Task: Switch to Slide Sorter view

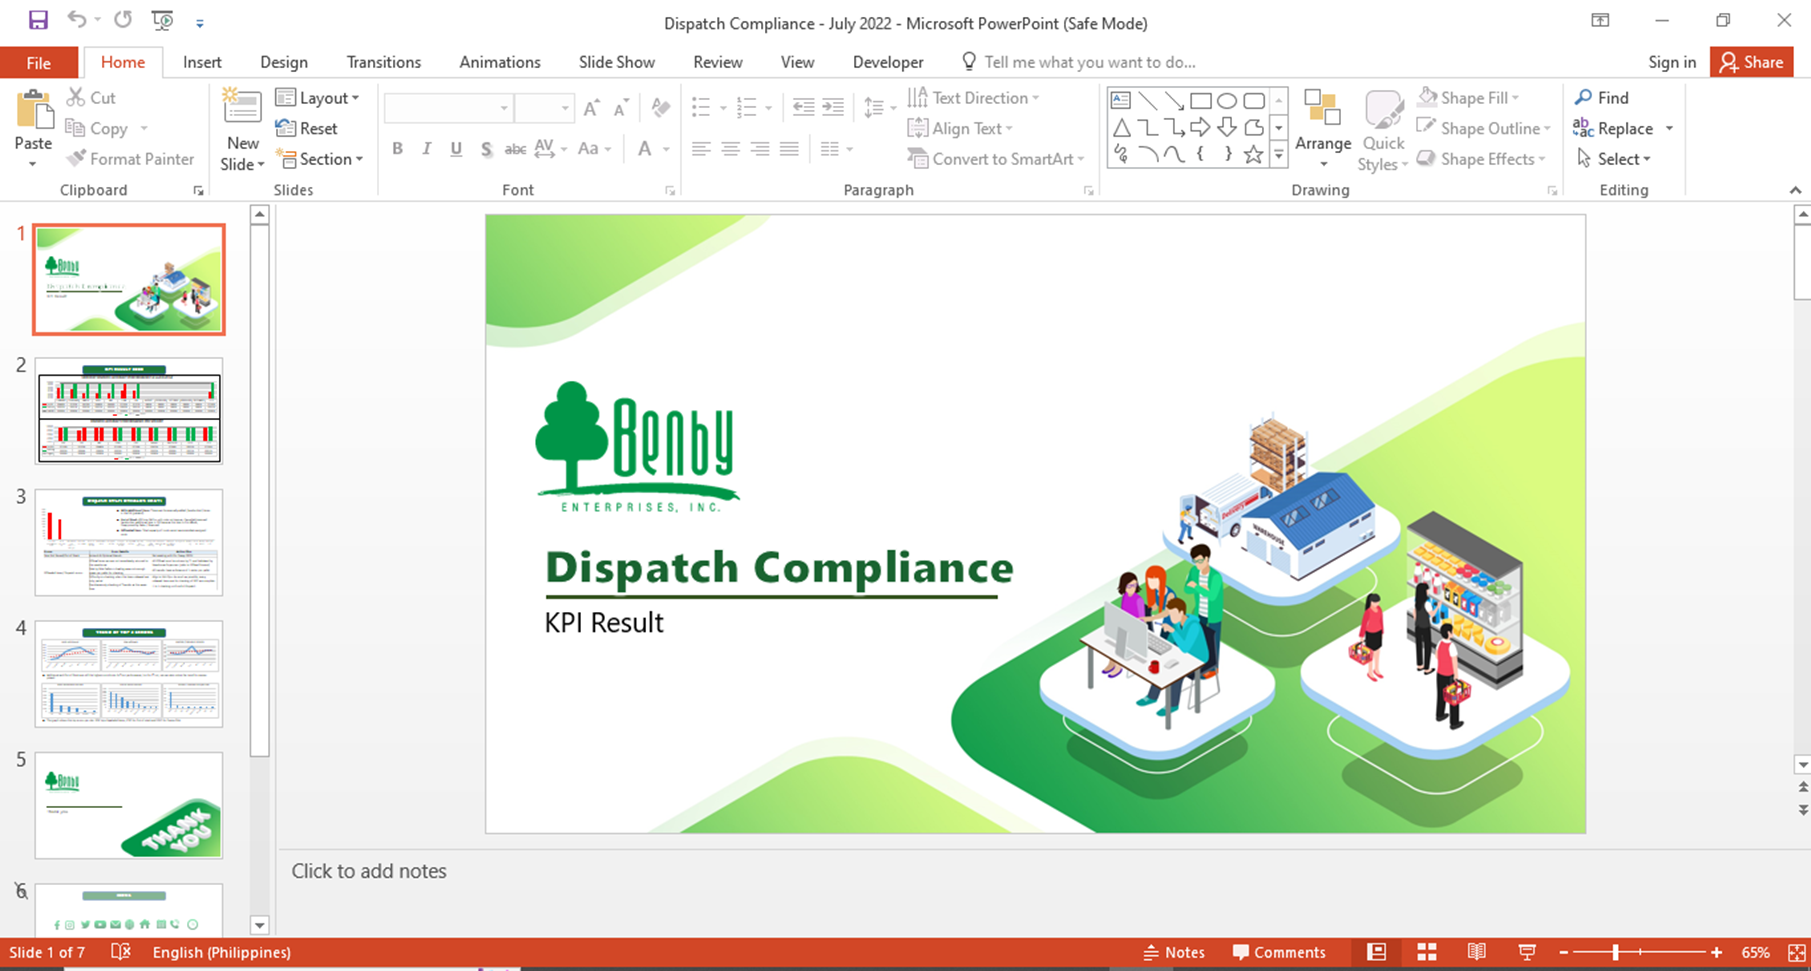Action: [x=1427, y=952]
